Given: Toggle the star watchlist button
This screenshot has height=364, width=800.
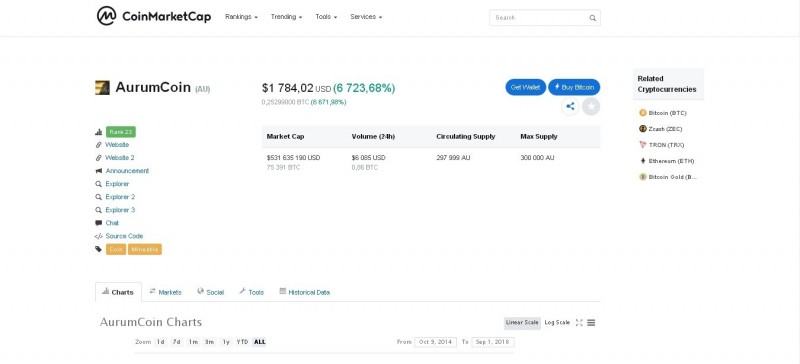Looking at the screenshot, I should click(x=591, y=106).
